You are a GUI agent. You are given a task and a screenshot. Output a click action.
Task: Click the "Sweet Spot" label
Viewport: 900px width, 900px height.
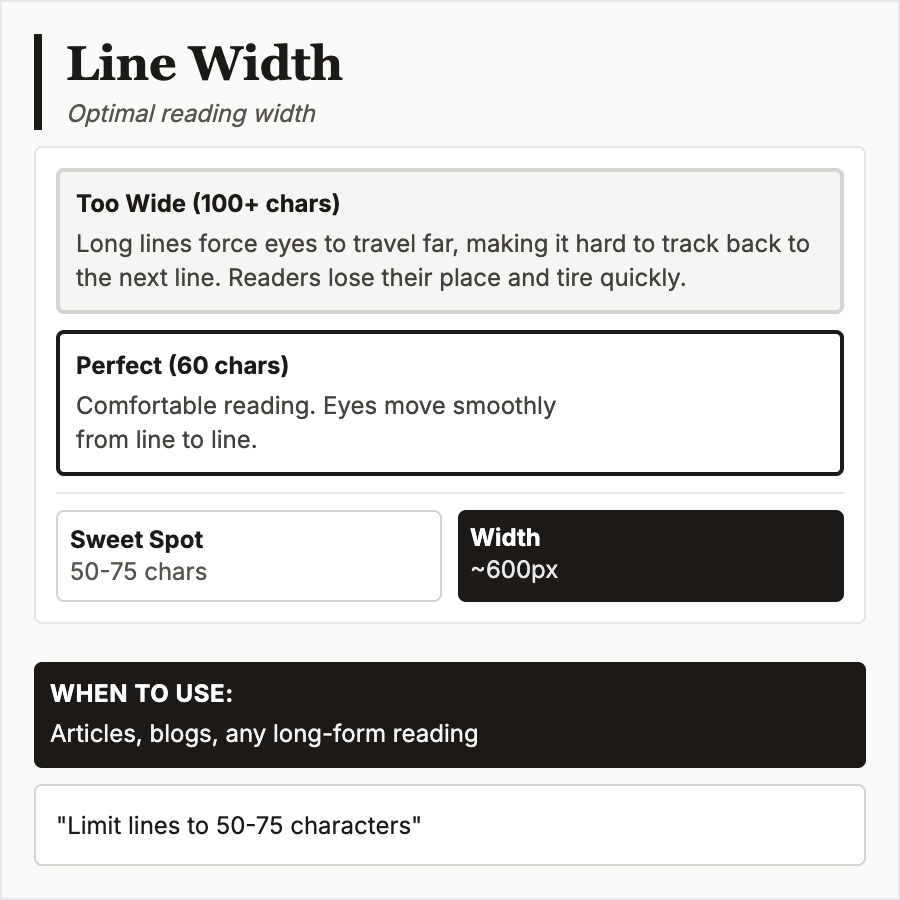tap(136, 540)
